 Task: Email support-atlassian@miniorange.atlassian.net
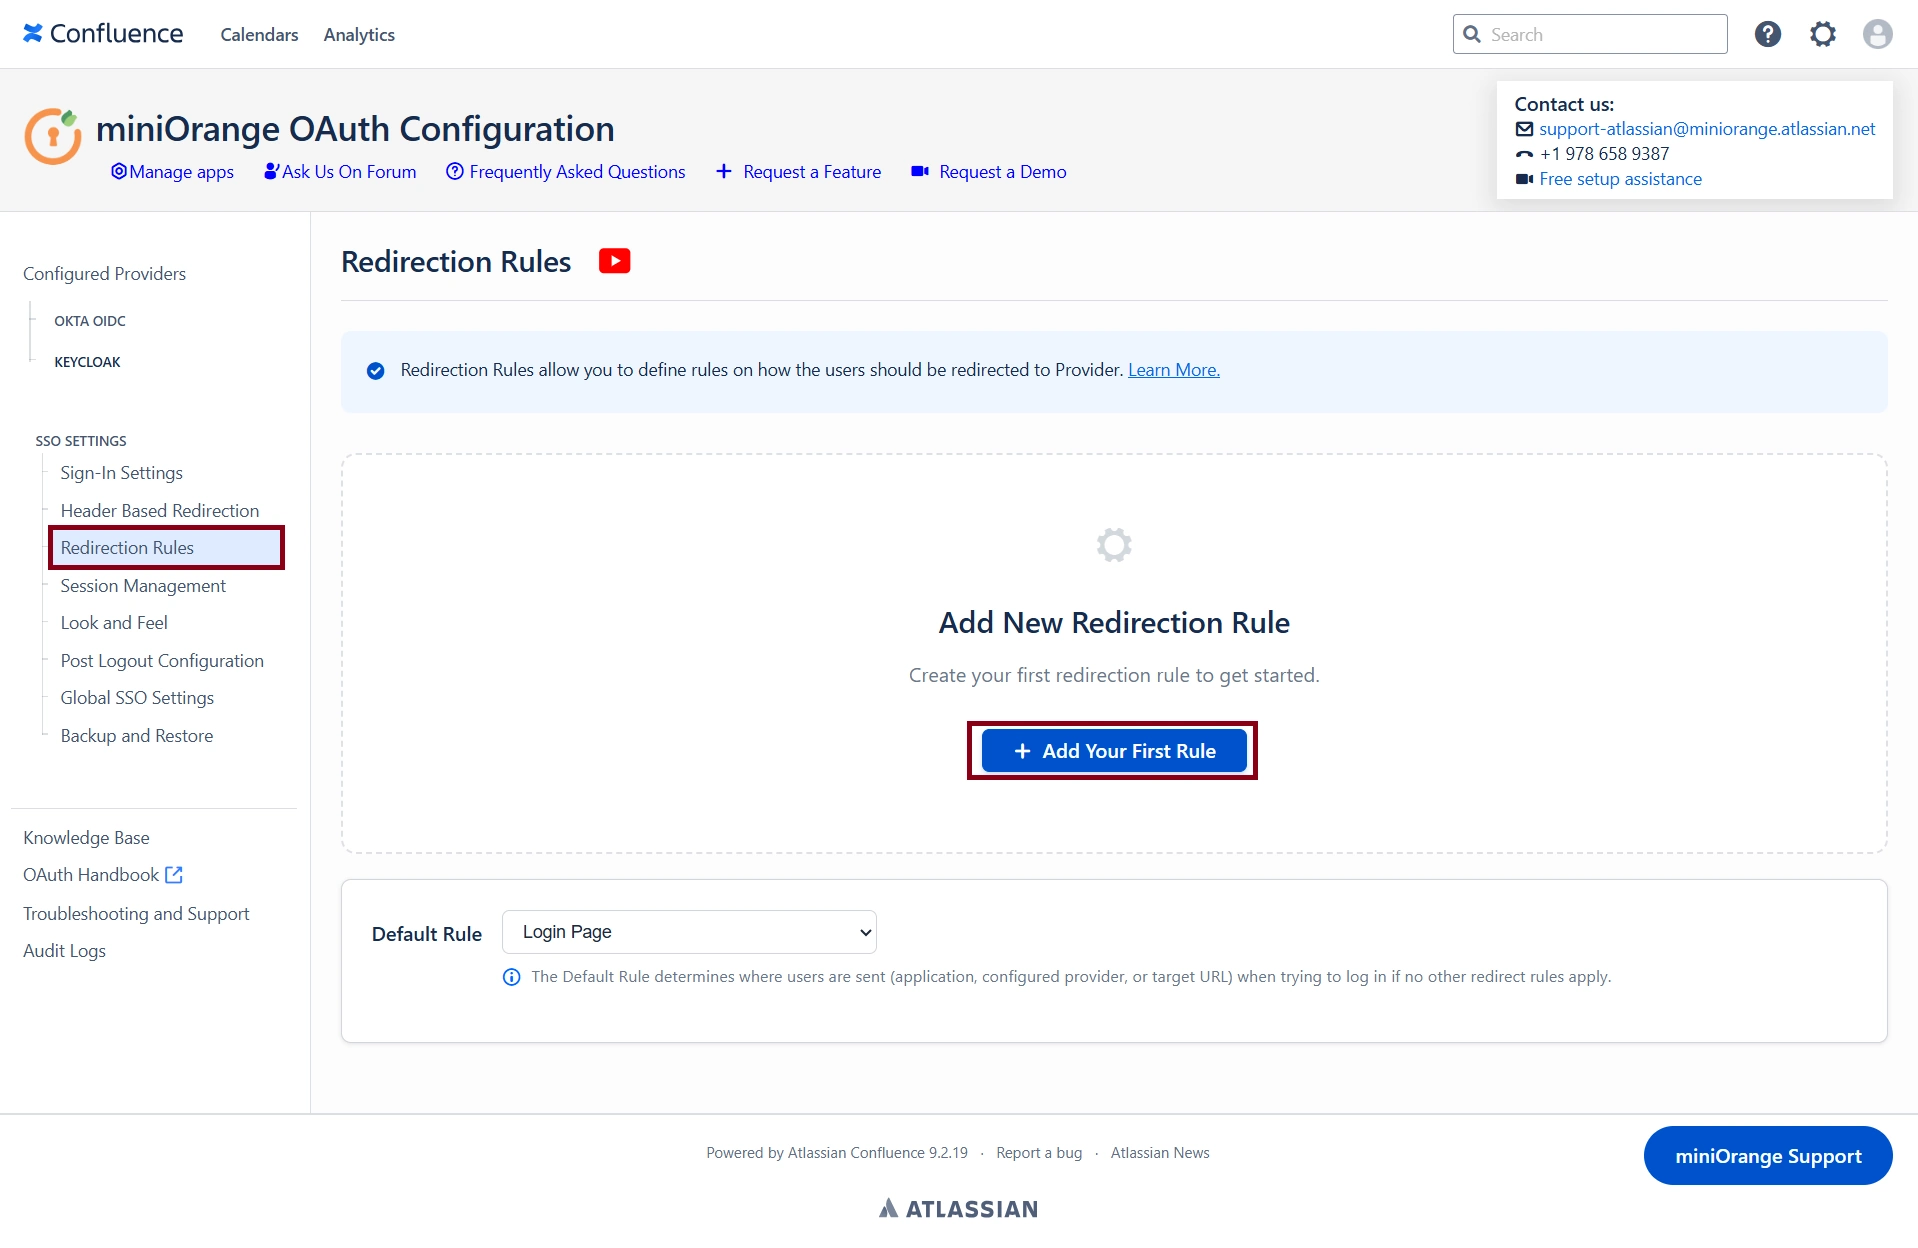pyautogui.click(x=1706, y=129)
